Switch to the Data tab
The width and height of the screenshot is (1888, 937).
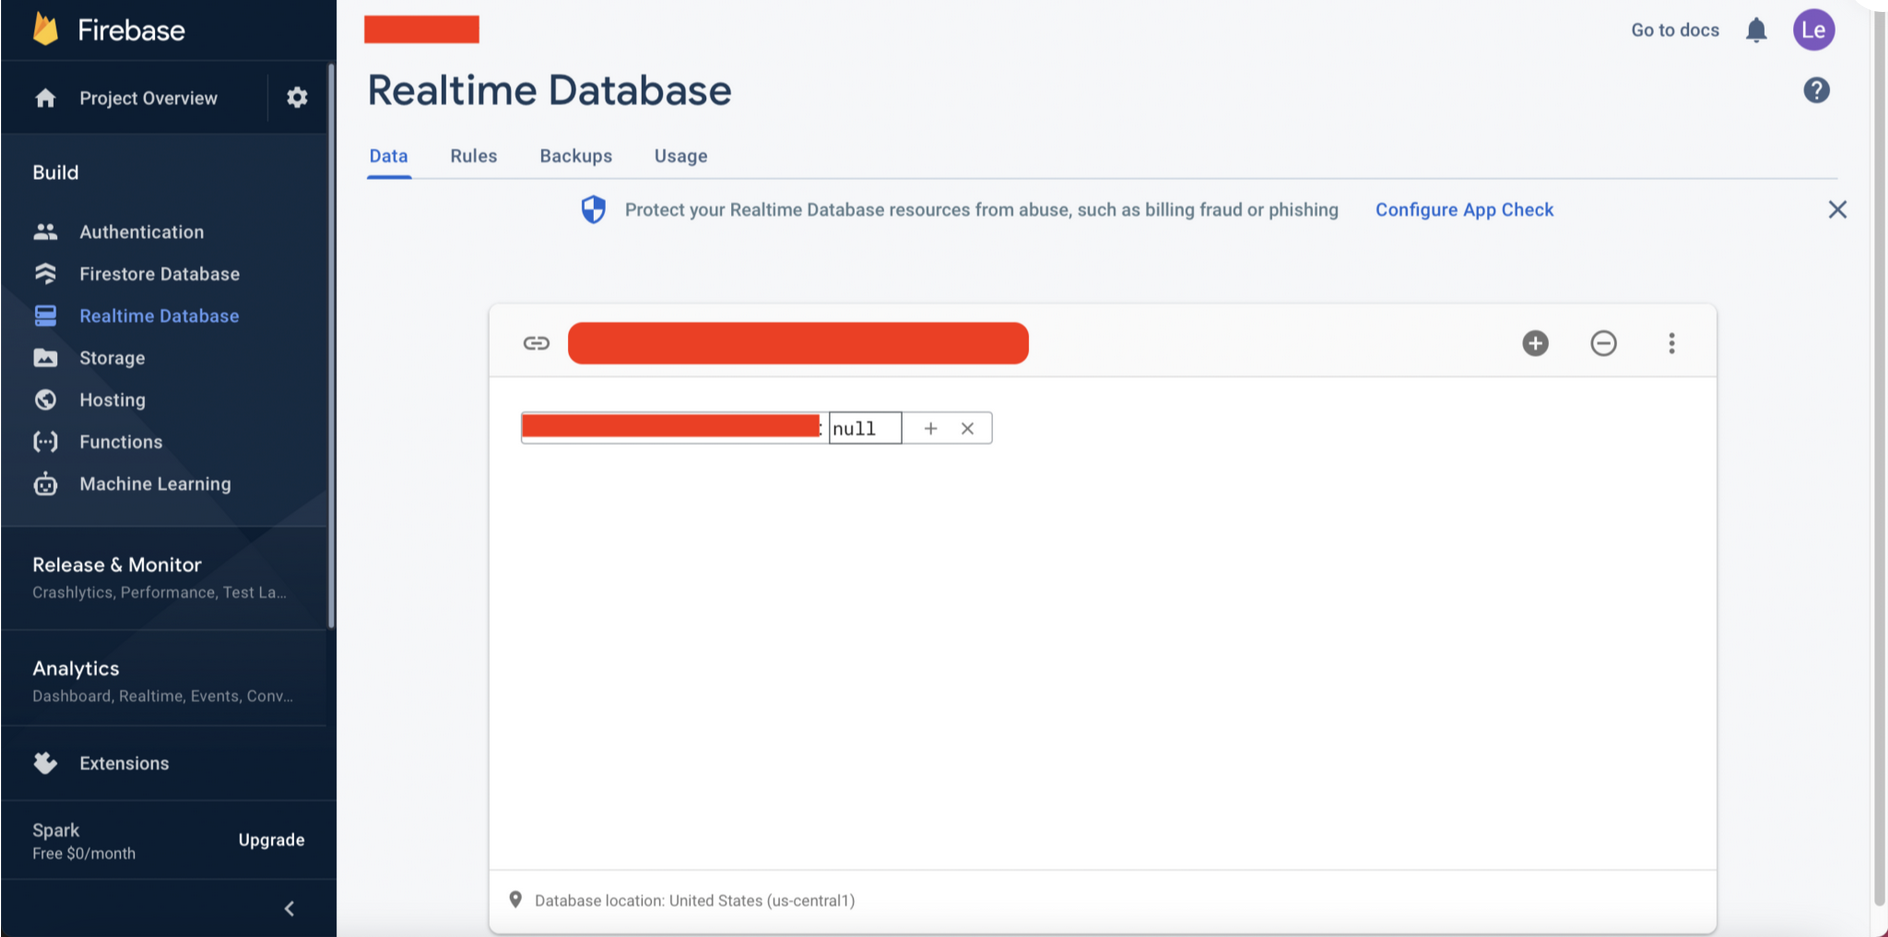coord(388,156)
